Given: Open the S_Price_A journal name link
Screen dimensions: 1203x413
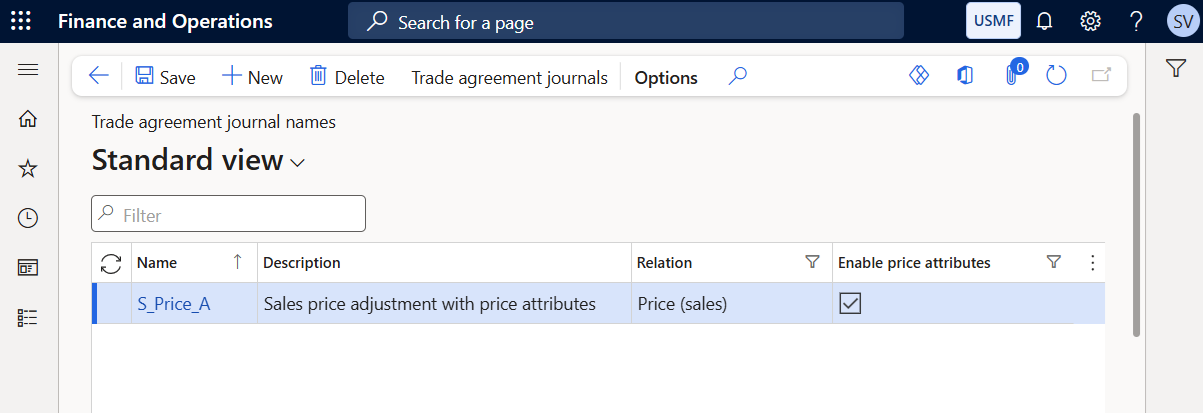Looking at the screenshot, I should pyautogui.click(x=173, y=304).
